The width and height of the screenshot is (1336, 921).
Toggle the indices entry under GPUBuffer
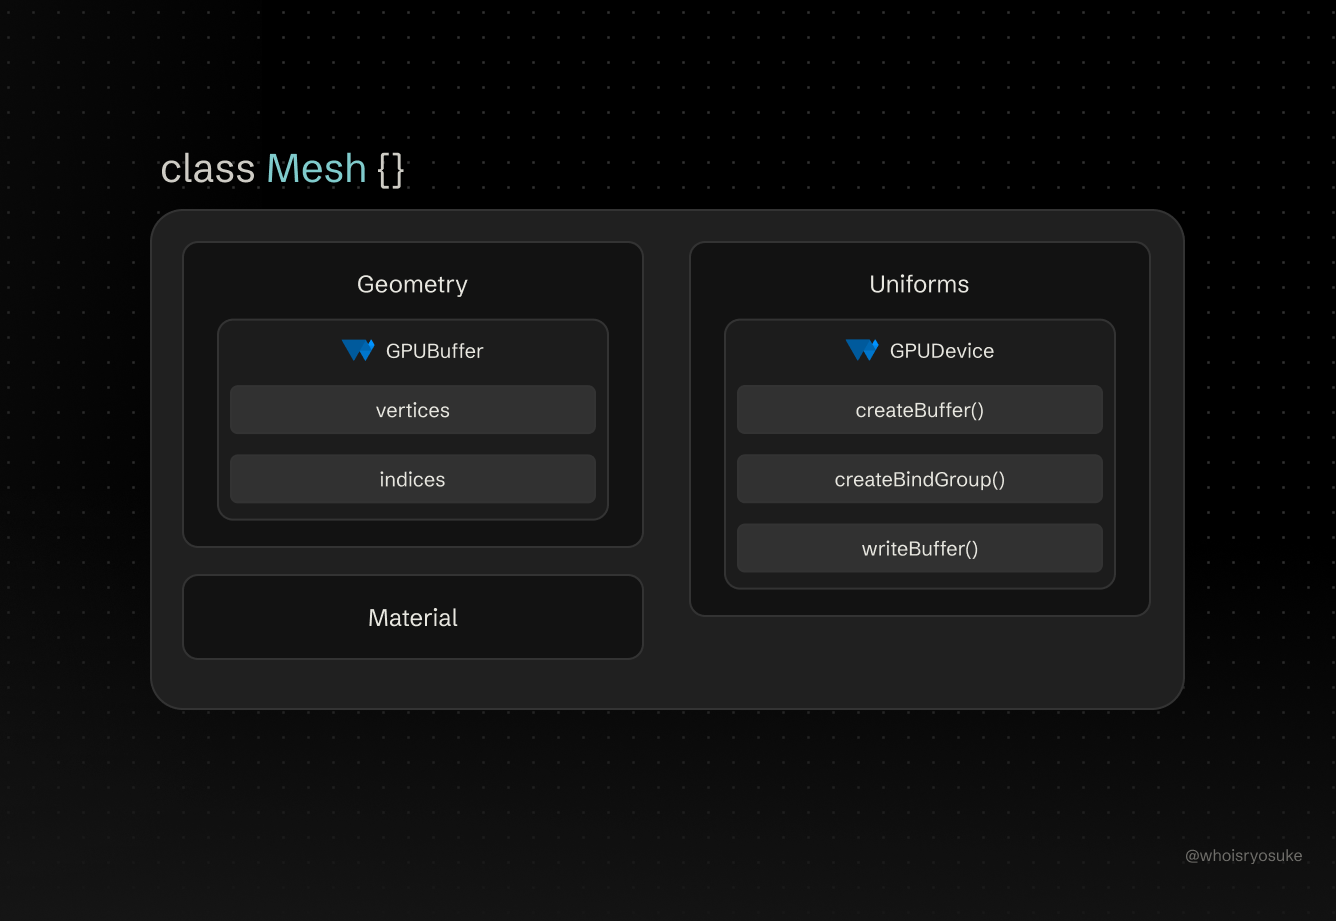click(412, 479)
